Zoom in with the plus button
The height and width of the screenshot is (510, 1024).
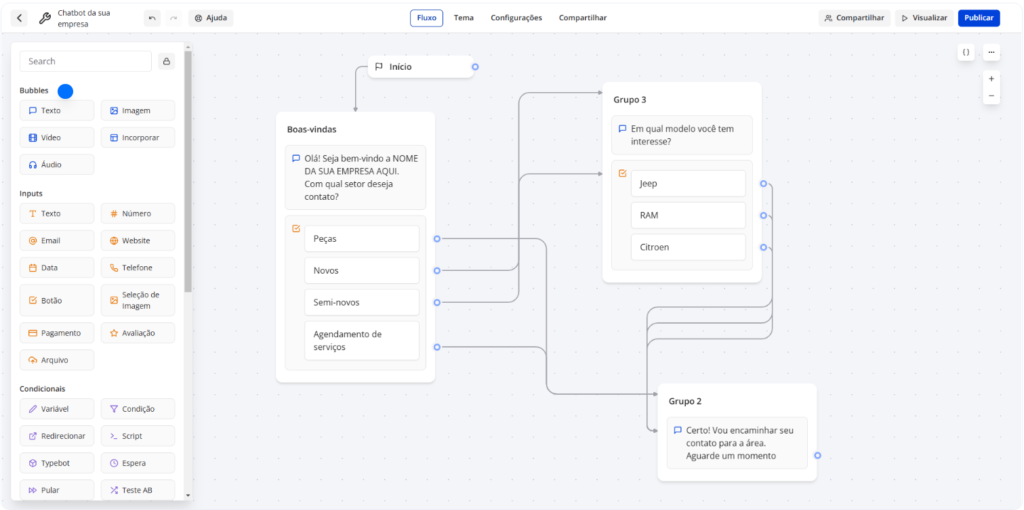(991, 79)
